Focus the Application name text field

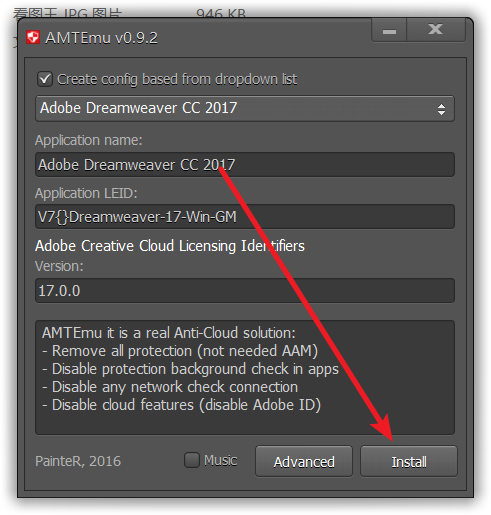245,165
